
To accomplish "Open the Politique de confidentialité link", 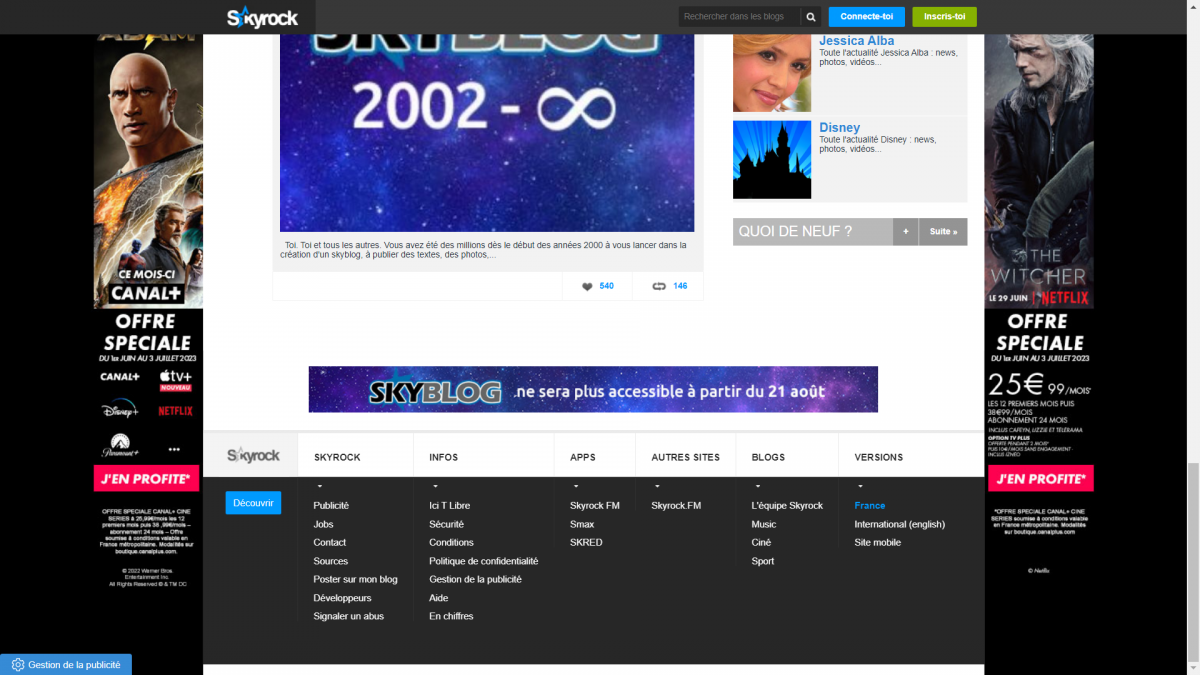I will [483, 561].
